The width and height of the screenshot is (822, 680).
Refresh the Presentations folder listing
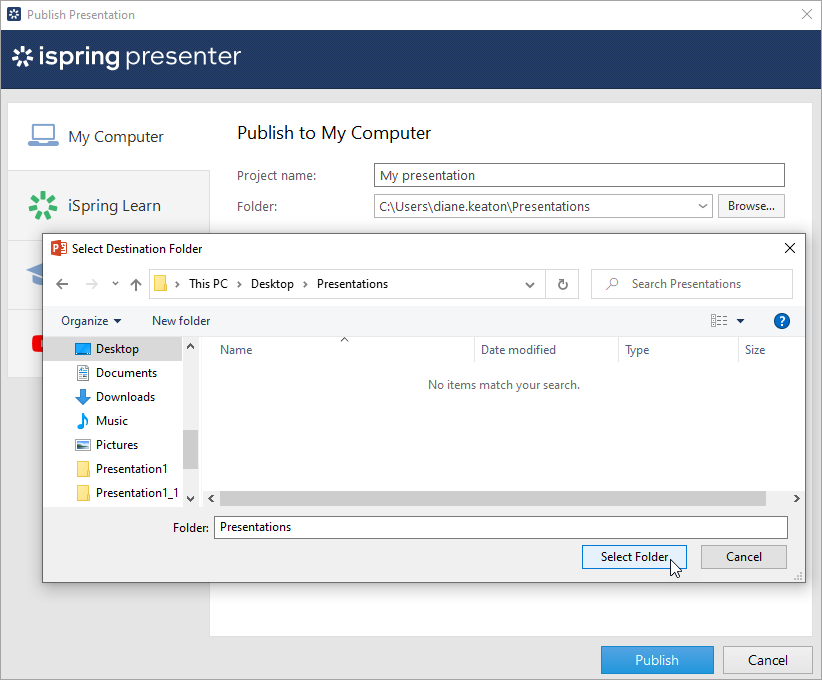[x=562, y=284]
